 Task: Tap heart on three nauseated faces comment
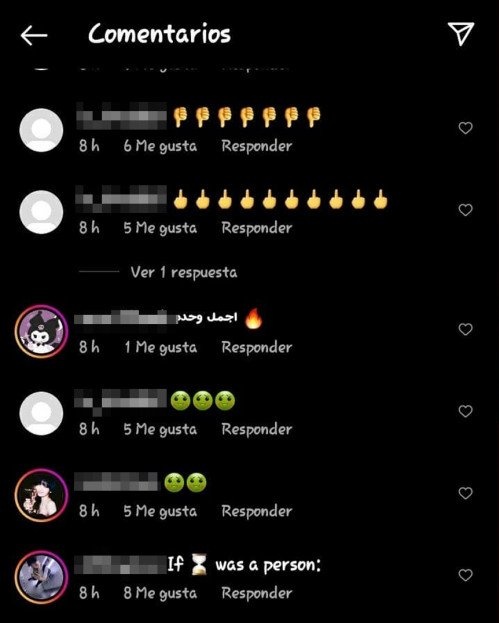(465, 411)
